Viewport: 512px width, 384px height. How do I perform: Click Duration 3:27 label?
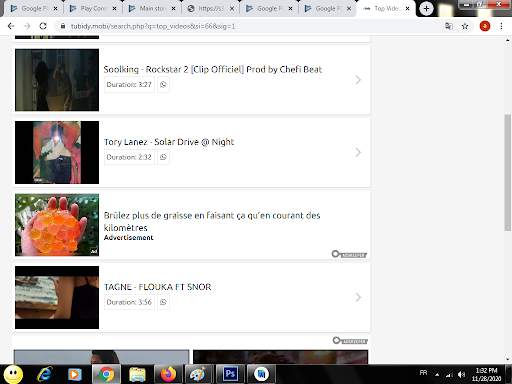[129, 84]
